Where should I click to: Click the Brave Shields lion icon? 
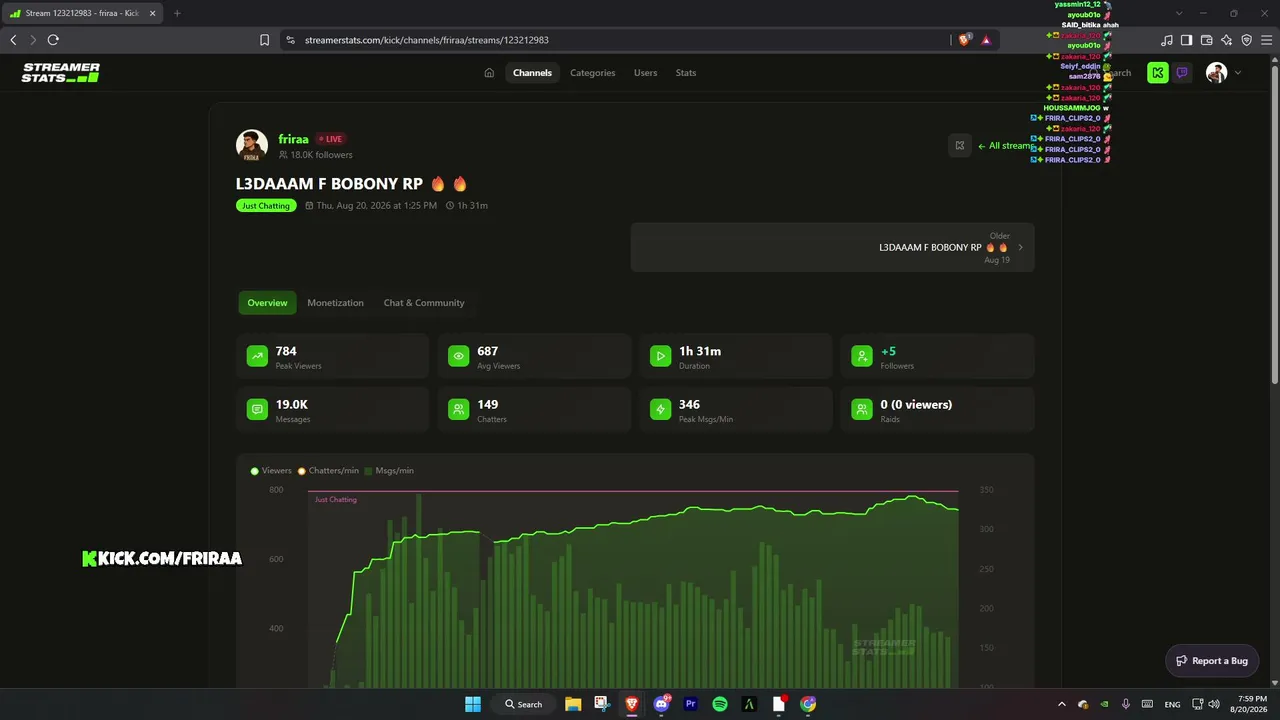point(964,40)
